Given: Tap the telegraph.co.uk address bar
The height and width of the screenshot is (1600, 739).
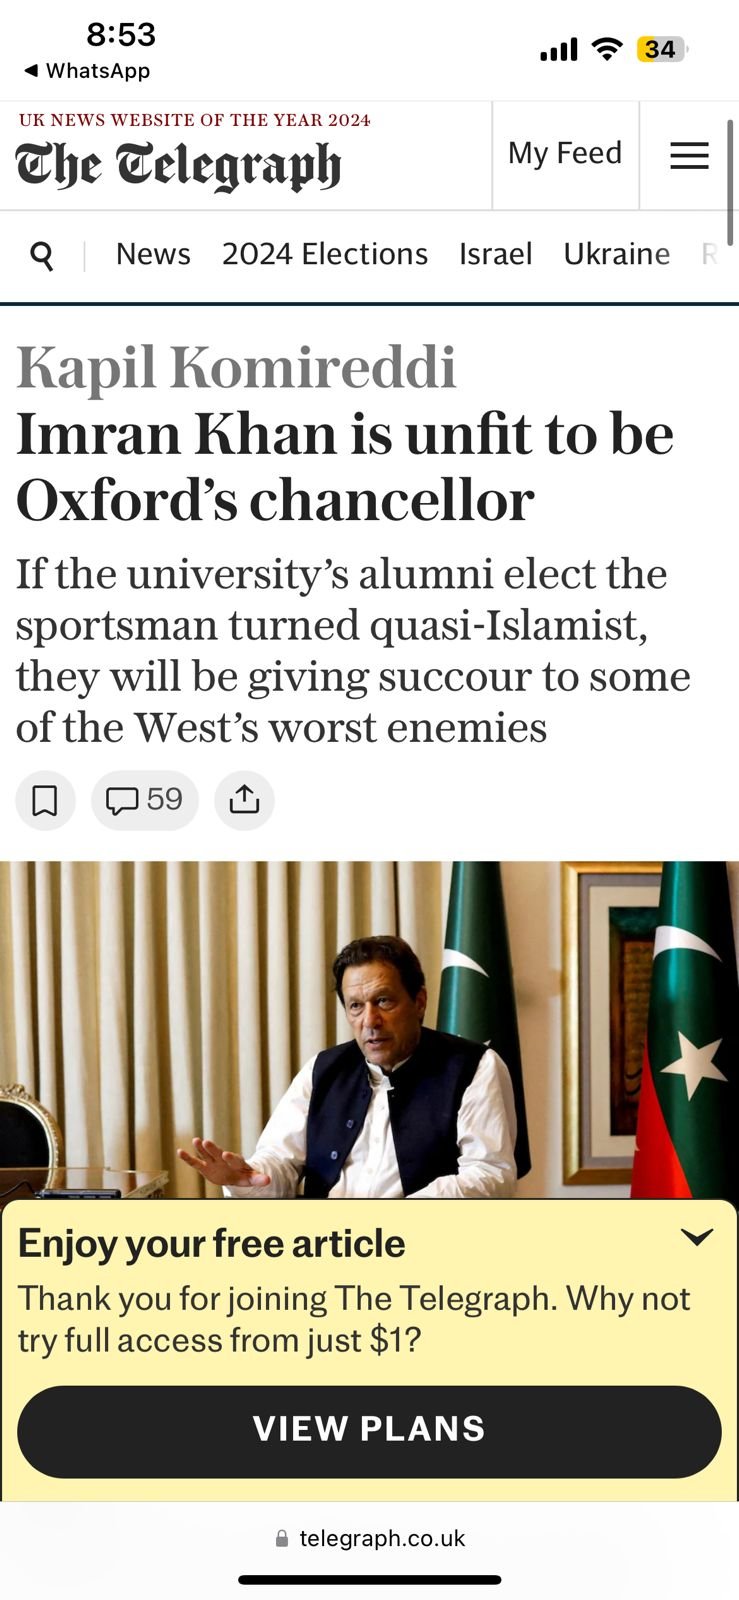Looking at the screenshot, I should point(381,1539).
